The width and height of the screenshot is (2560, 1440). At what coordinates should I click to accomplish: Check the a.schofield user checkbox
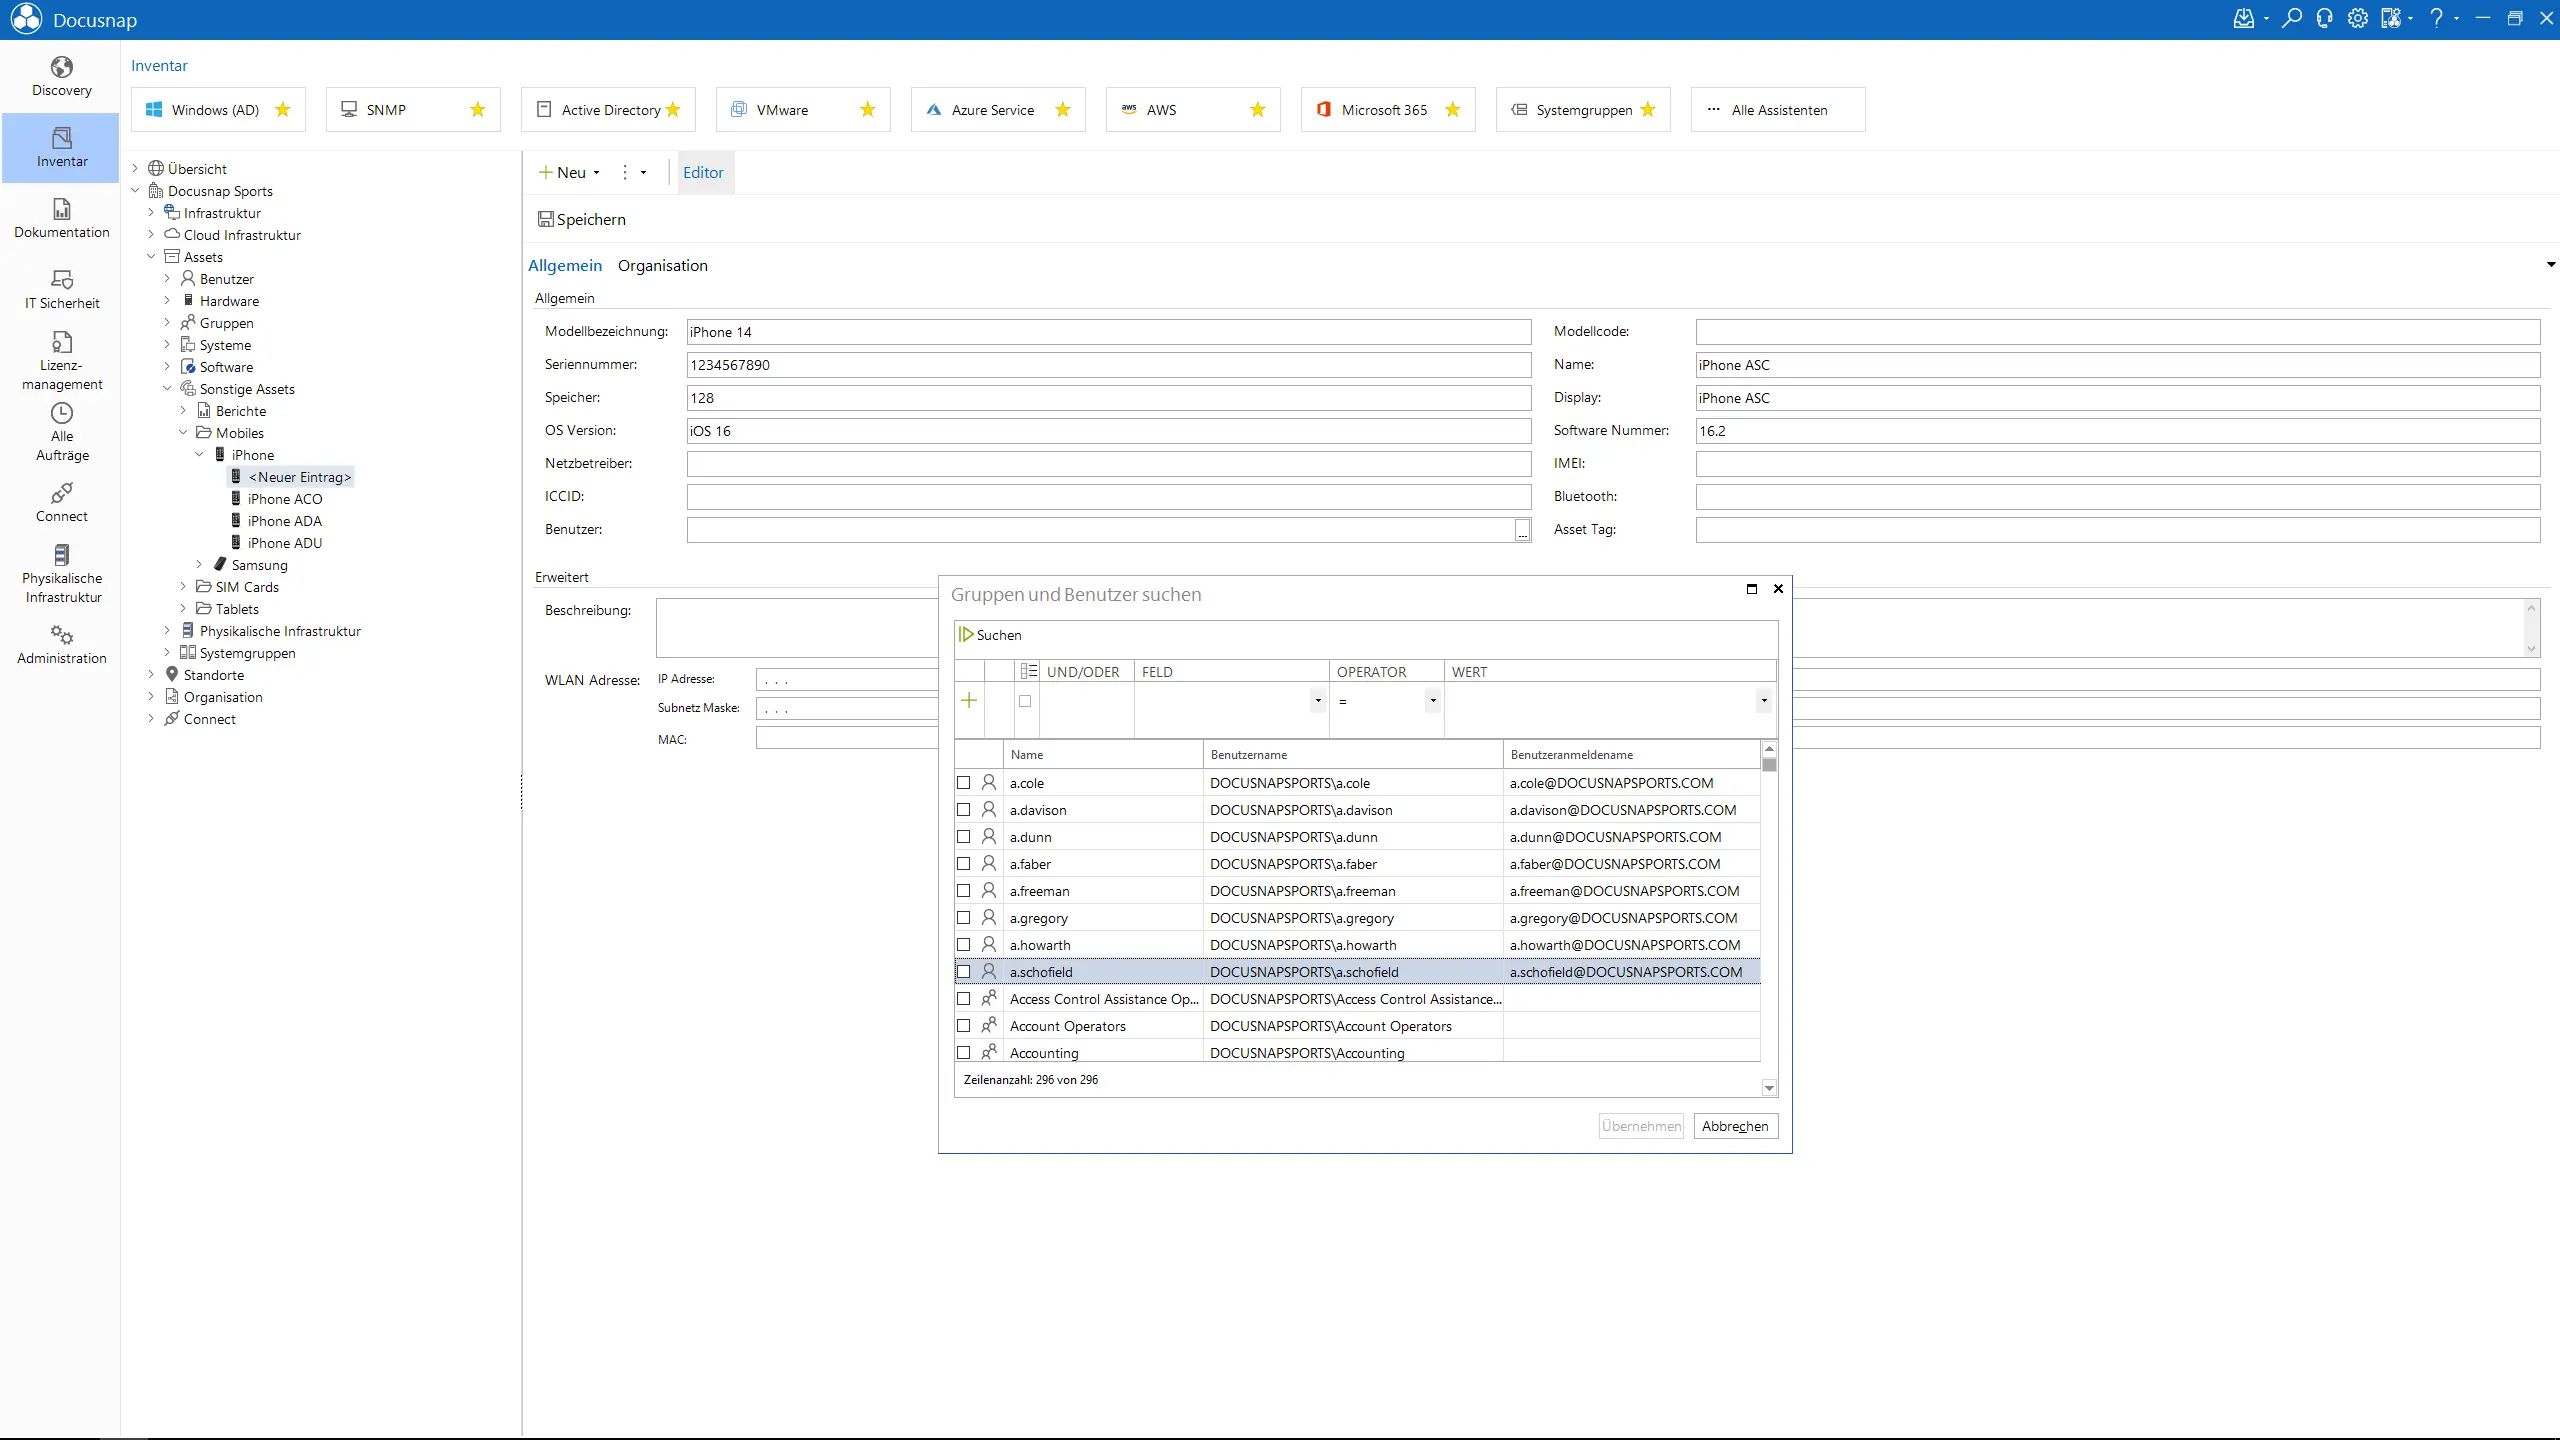[x=964, y=972]
